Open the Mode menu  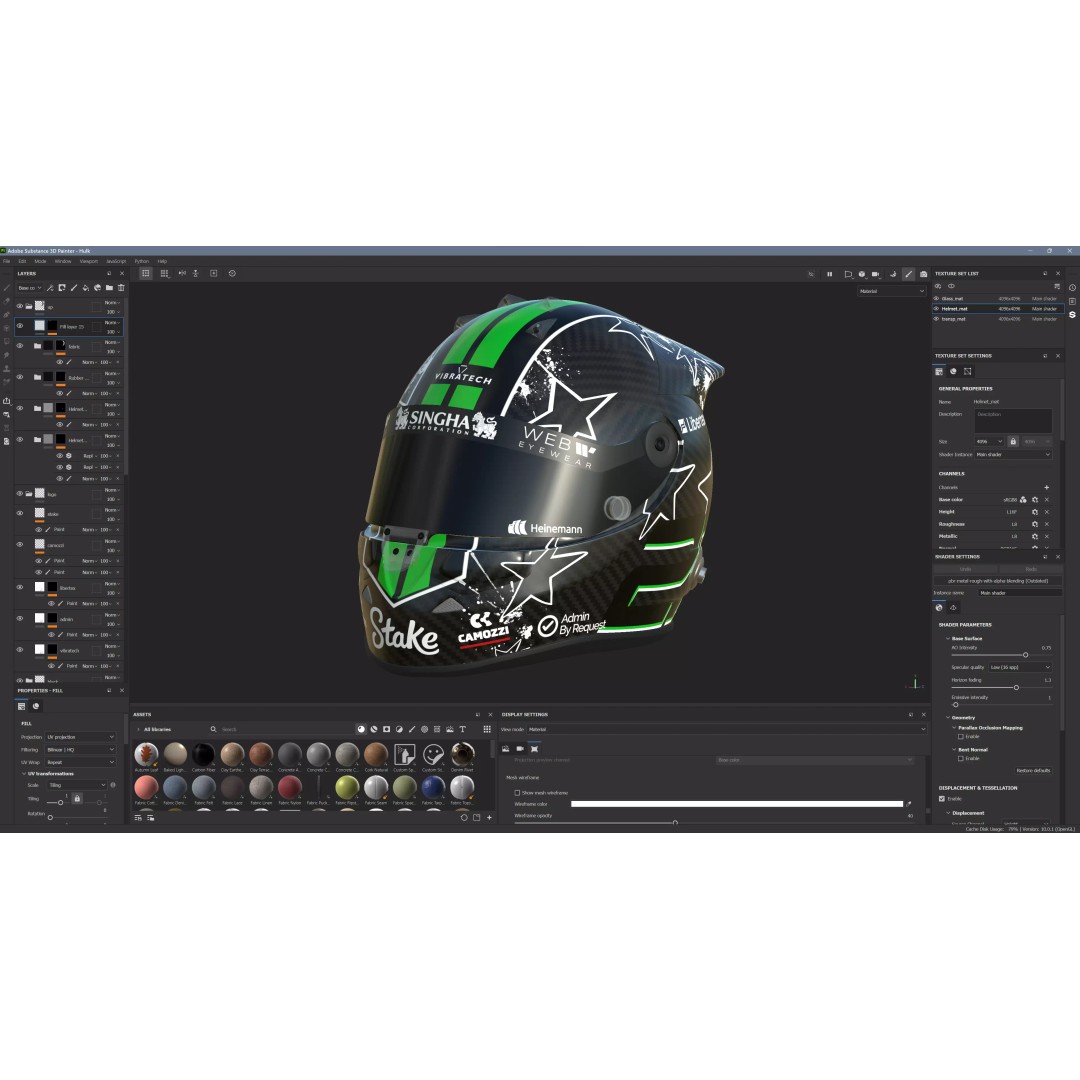(41, 262)
